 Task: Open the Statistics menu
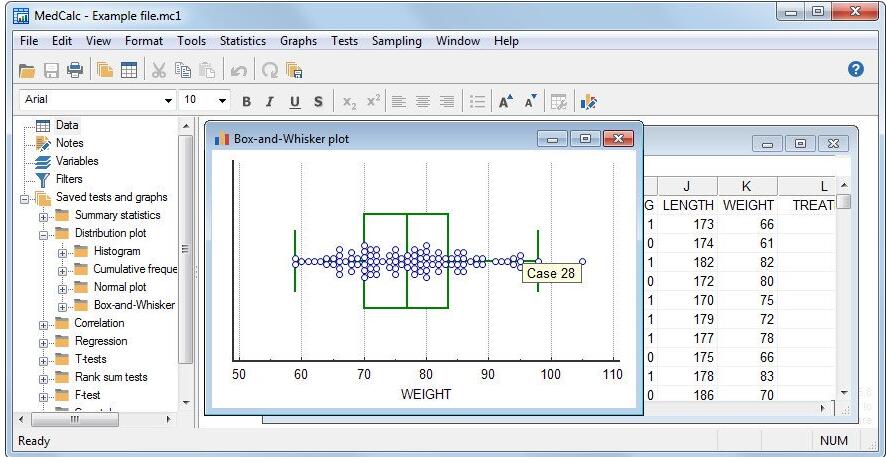[x=242, y=41]
